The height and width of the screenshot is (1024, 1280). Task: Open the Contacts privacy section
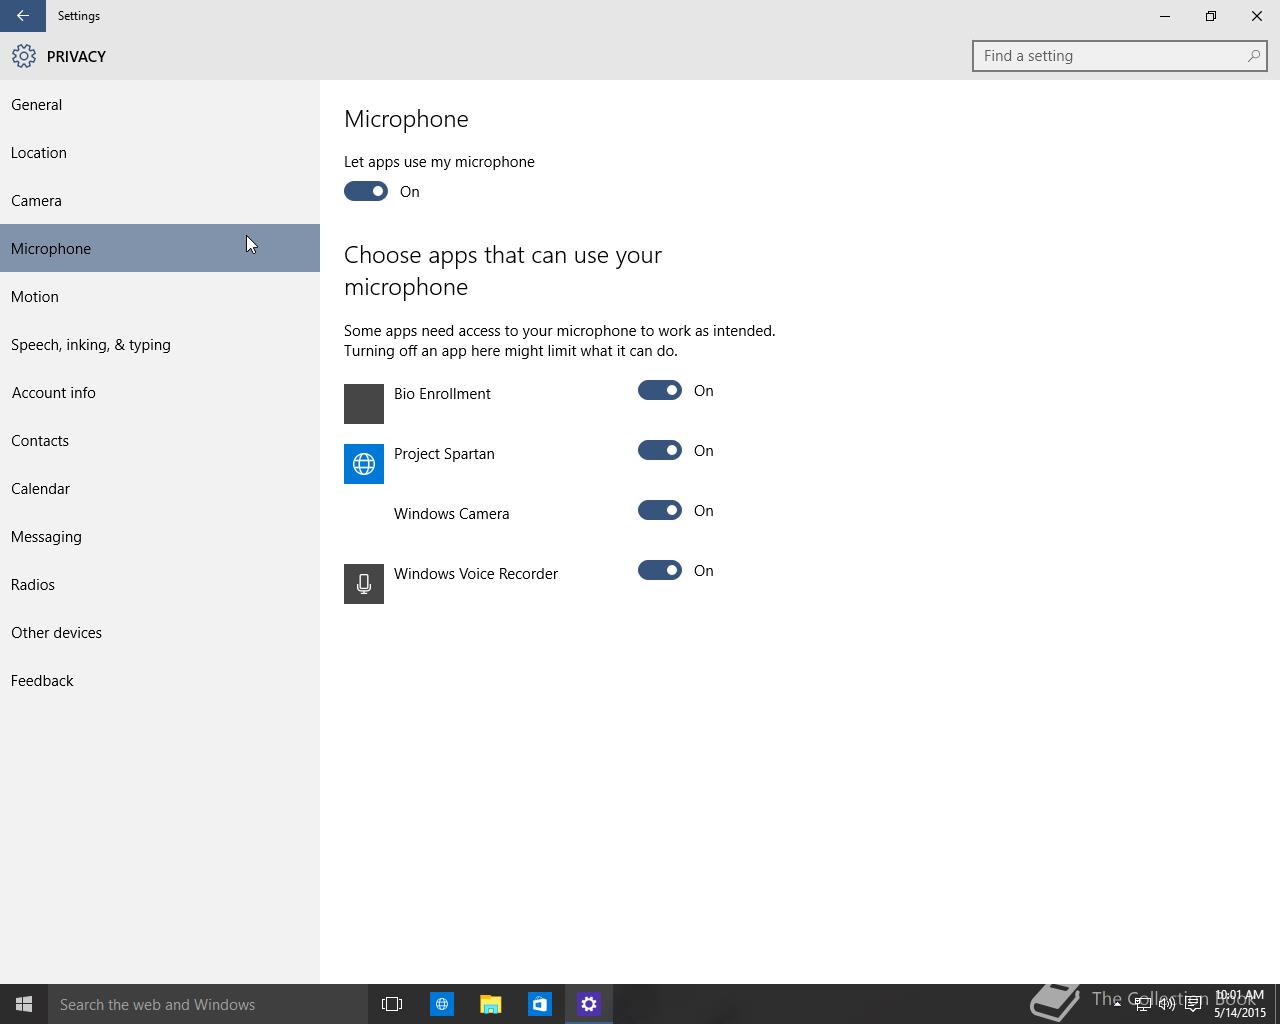point(160,440)
